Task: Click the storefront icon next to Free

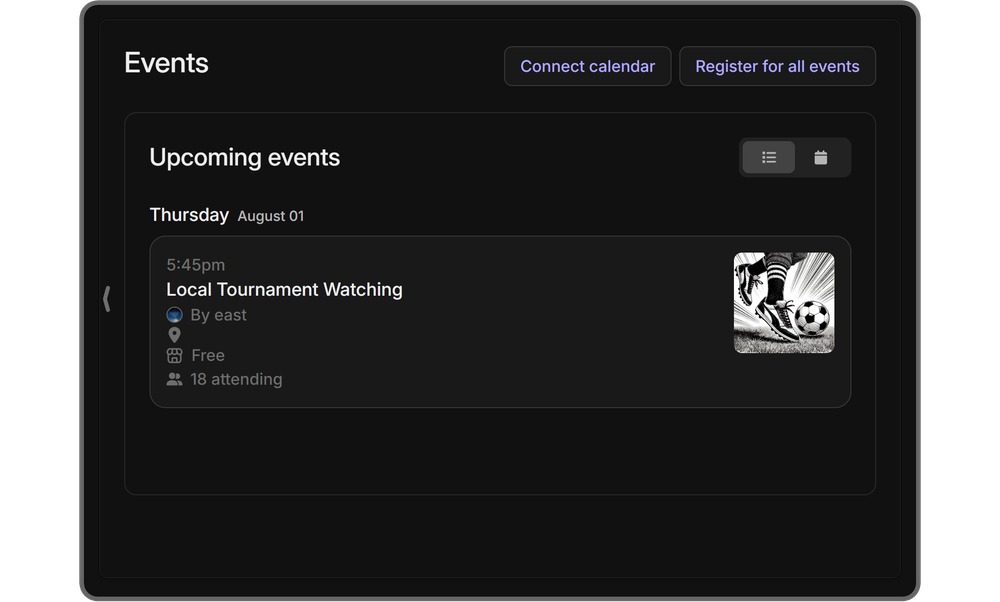Action: [174, 355]
